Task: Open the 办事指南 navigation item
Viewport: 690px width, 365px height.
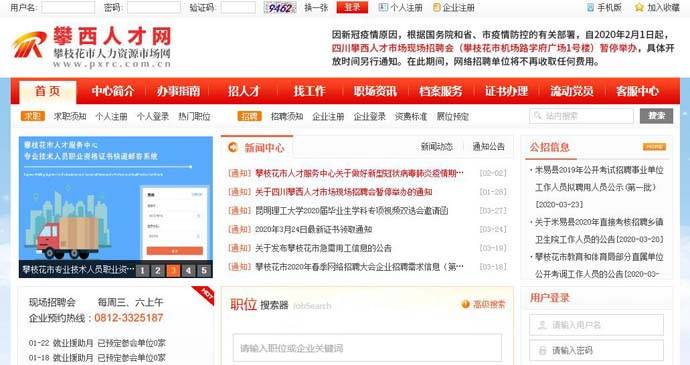Action: [178, 91]
